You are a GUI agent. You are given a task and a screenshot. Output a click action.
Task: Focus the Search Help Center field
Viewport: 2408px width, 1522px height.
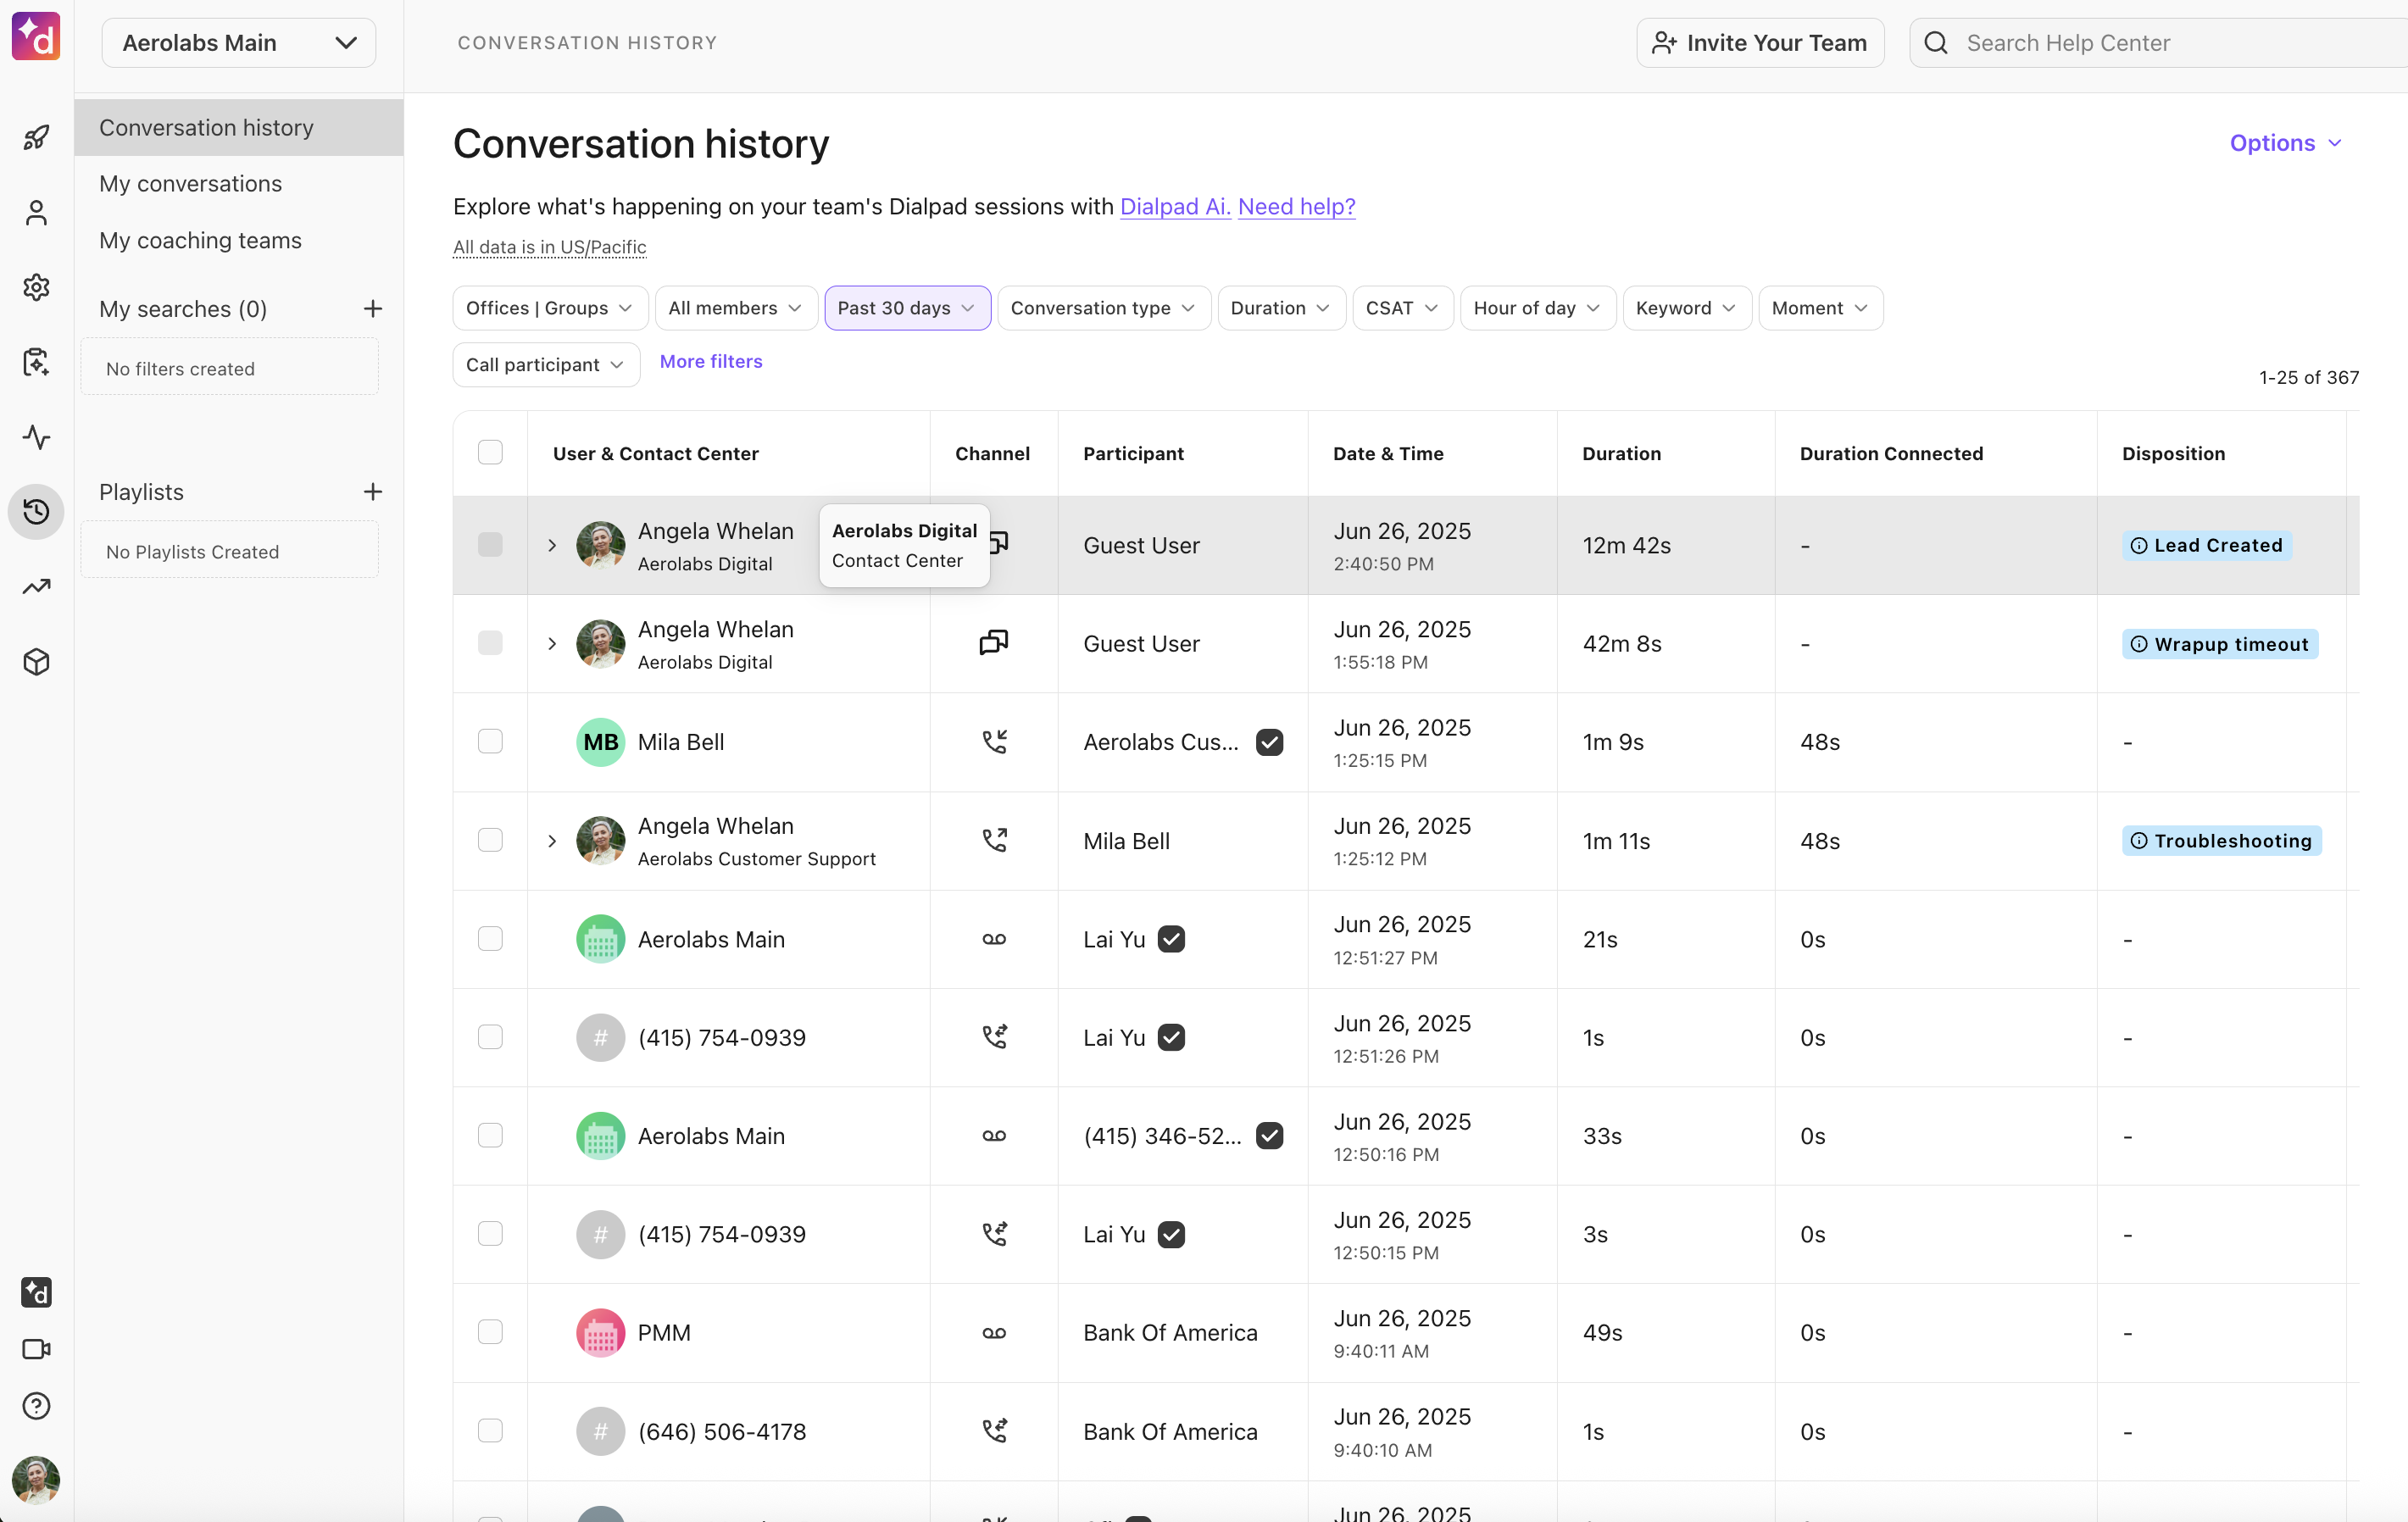tap(2158, 43)
